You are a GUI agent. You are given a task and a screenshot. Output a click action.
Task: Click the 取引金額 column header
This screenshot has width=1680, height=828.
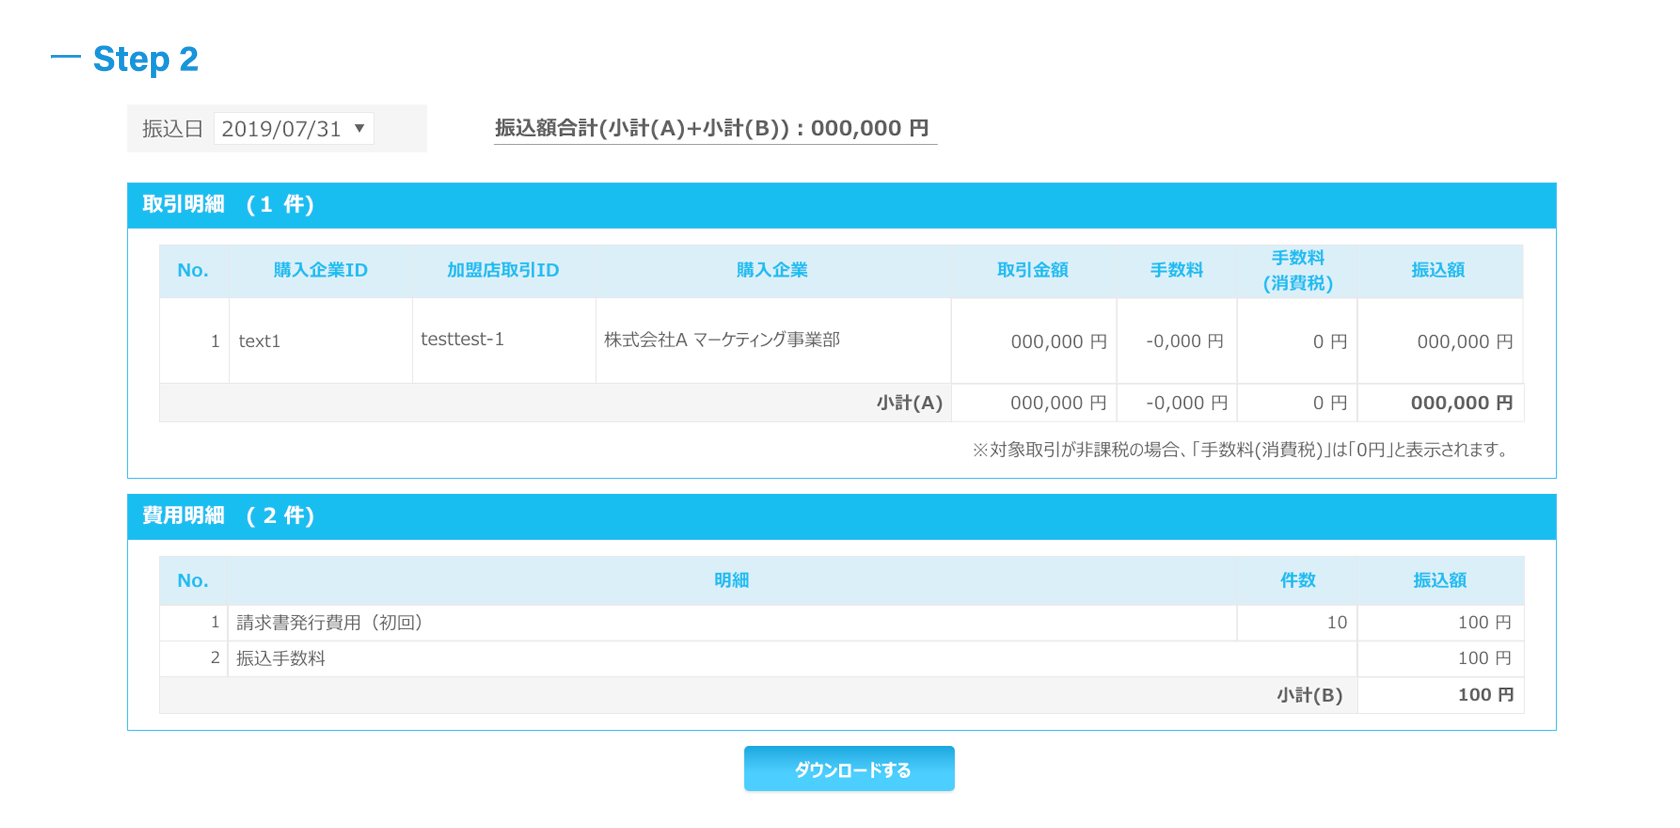point(1033,270)
